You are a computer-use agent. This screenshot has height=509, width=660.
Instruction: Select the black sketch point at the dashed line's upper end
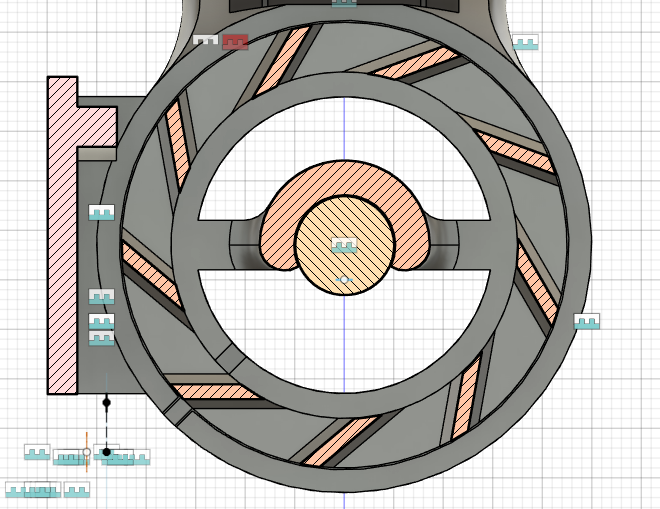(107, 402)
